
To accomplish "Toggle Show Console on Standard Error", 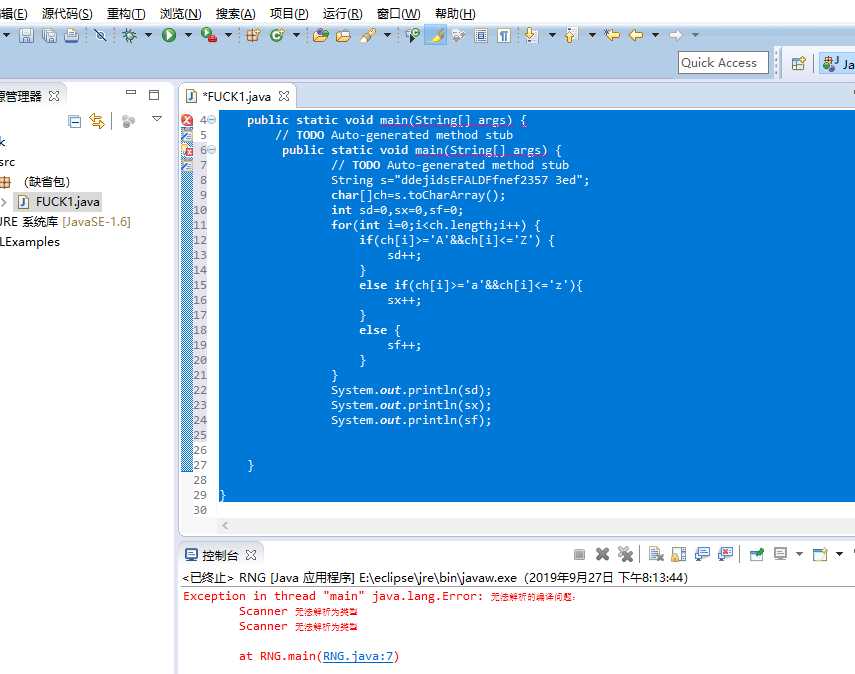I will tap(725, 555).
